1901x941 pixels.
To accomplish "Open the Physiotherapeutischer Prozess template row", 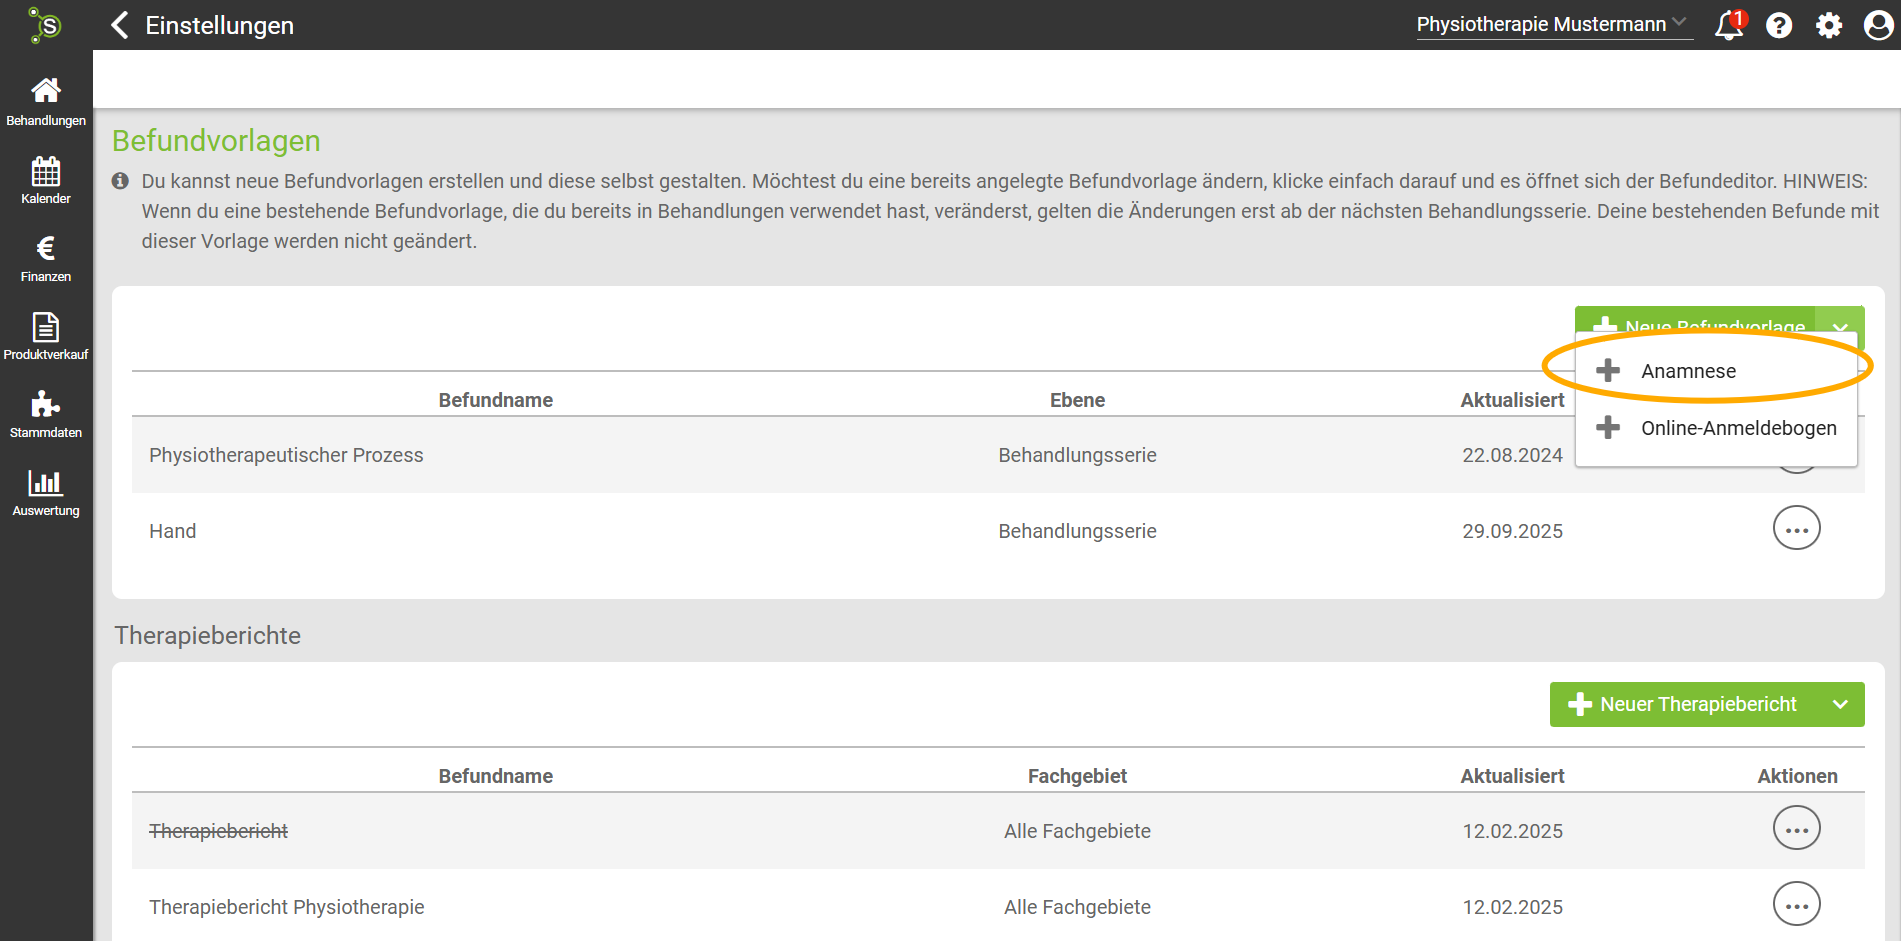I will (286, 455).
